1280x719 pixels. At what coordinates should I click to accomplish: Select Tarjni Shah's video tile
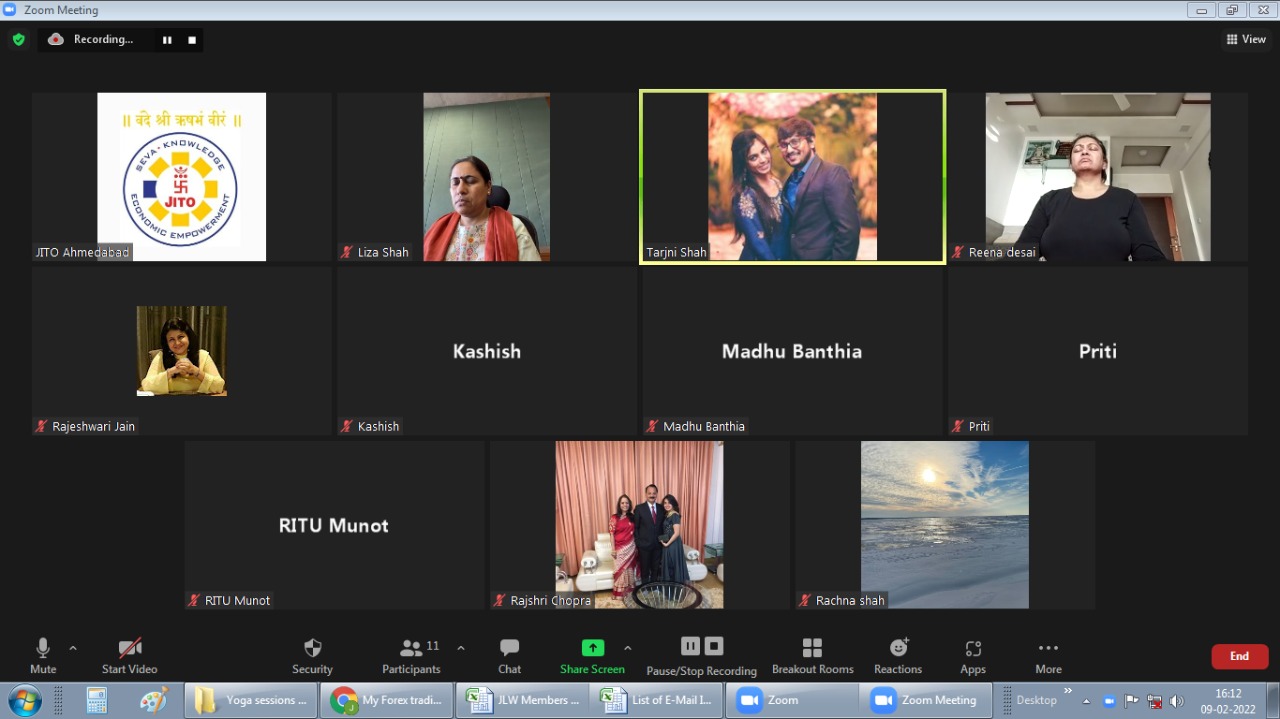tap(792, 177)
